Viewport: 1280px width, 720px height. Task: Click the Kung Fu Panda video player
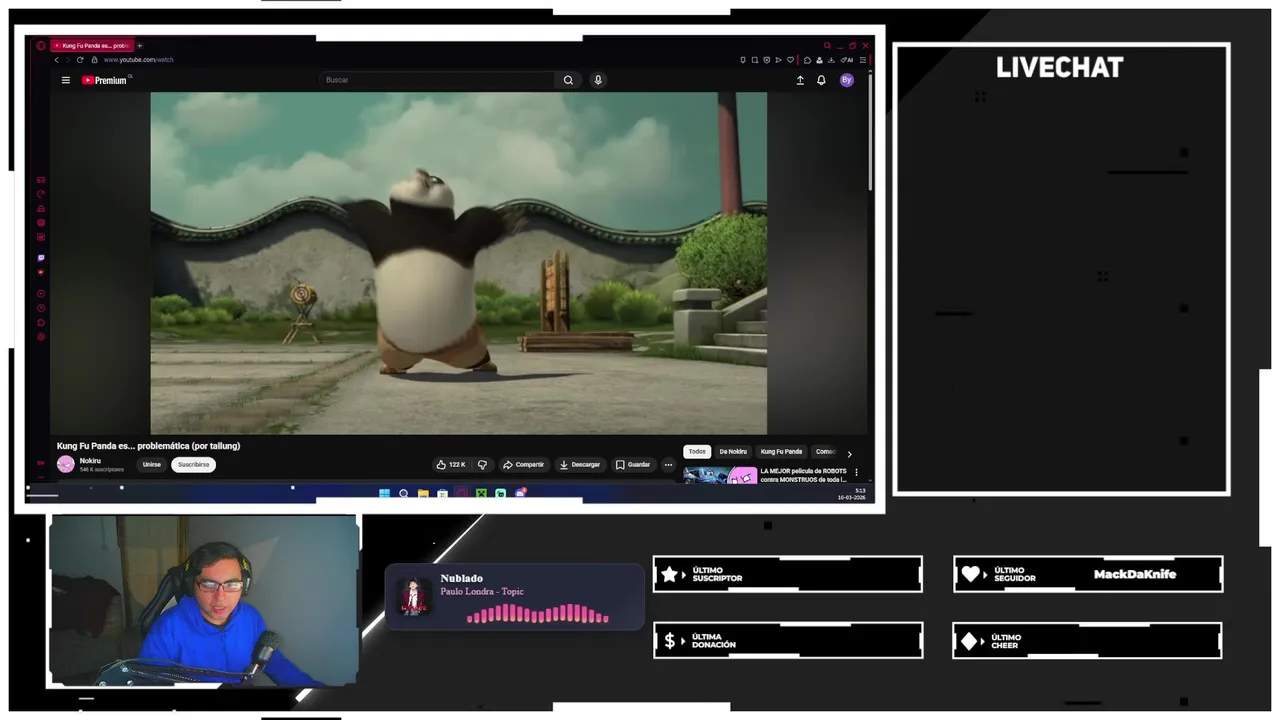tap(459, 263)
